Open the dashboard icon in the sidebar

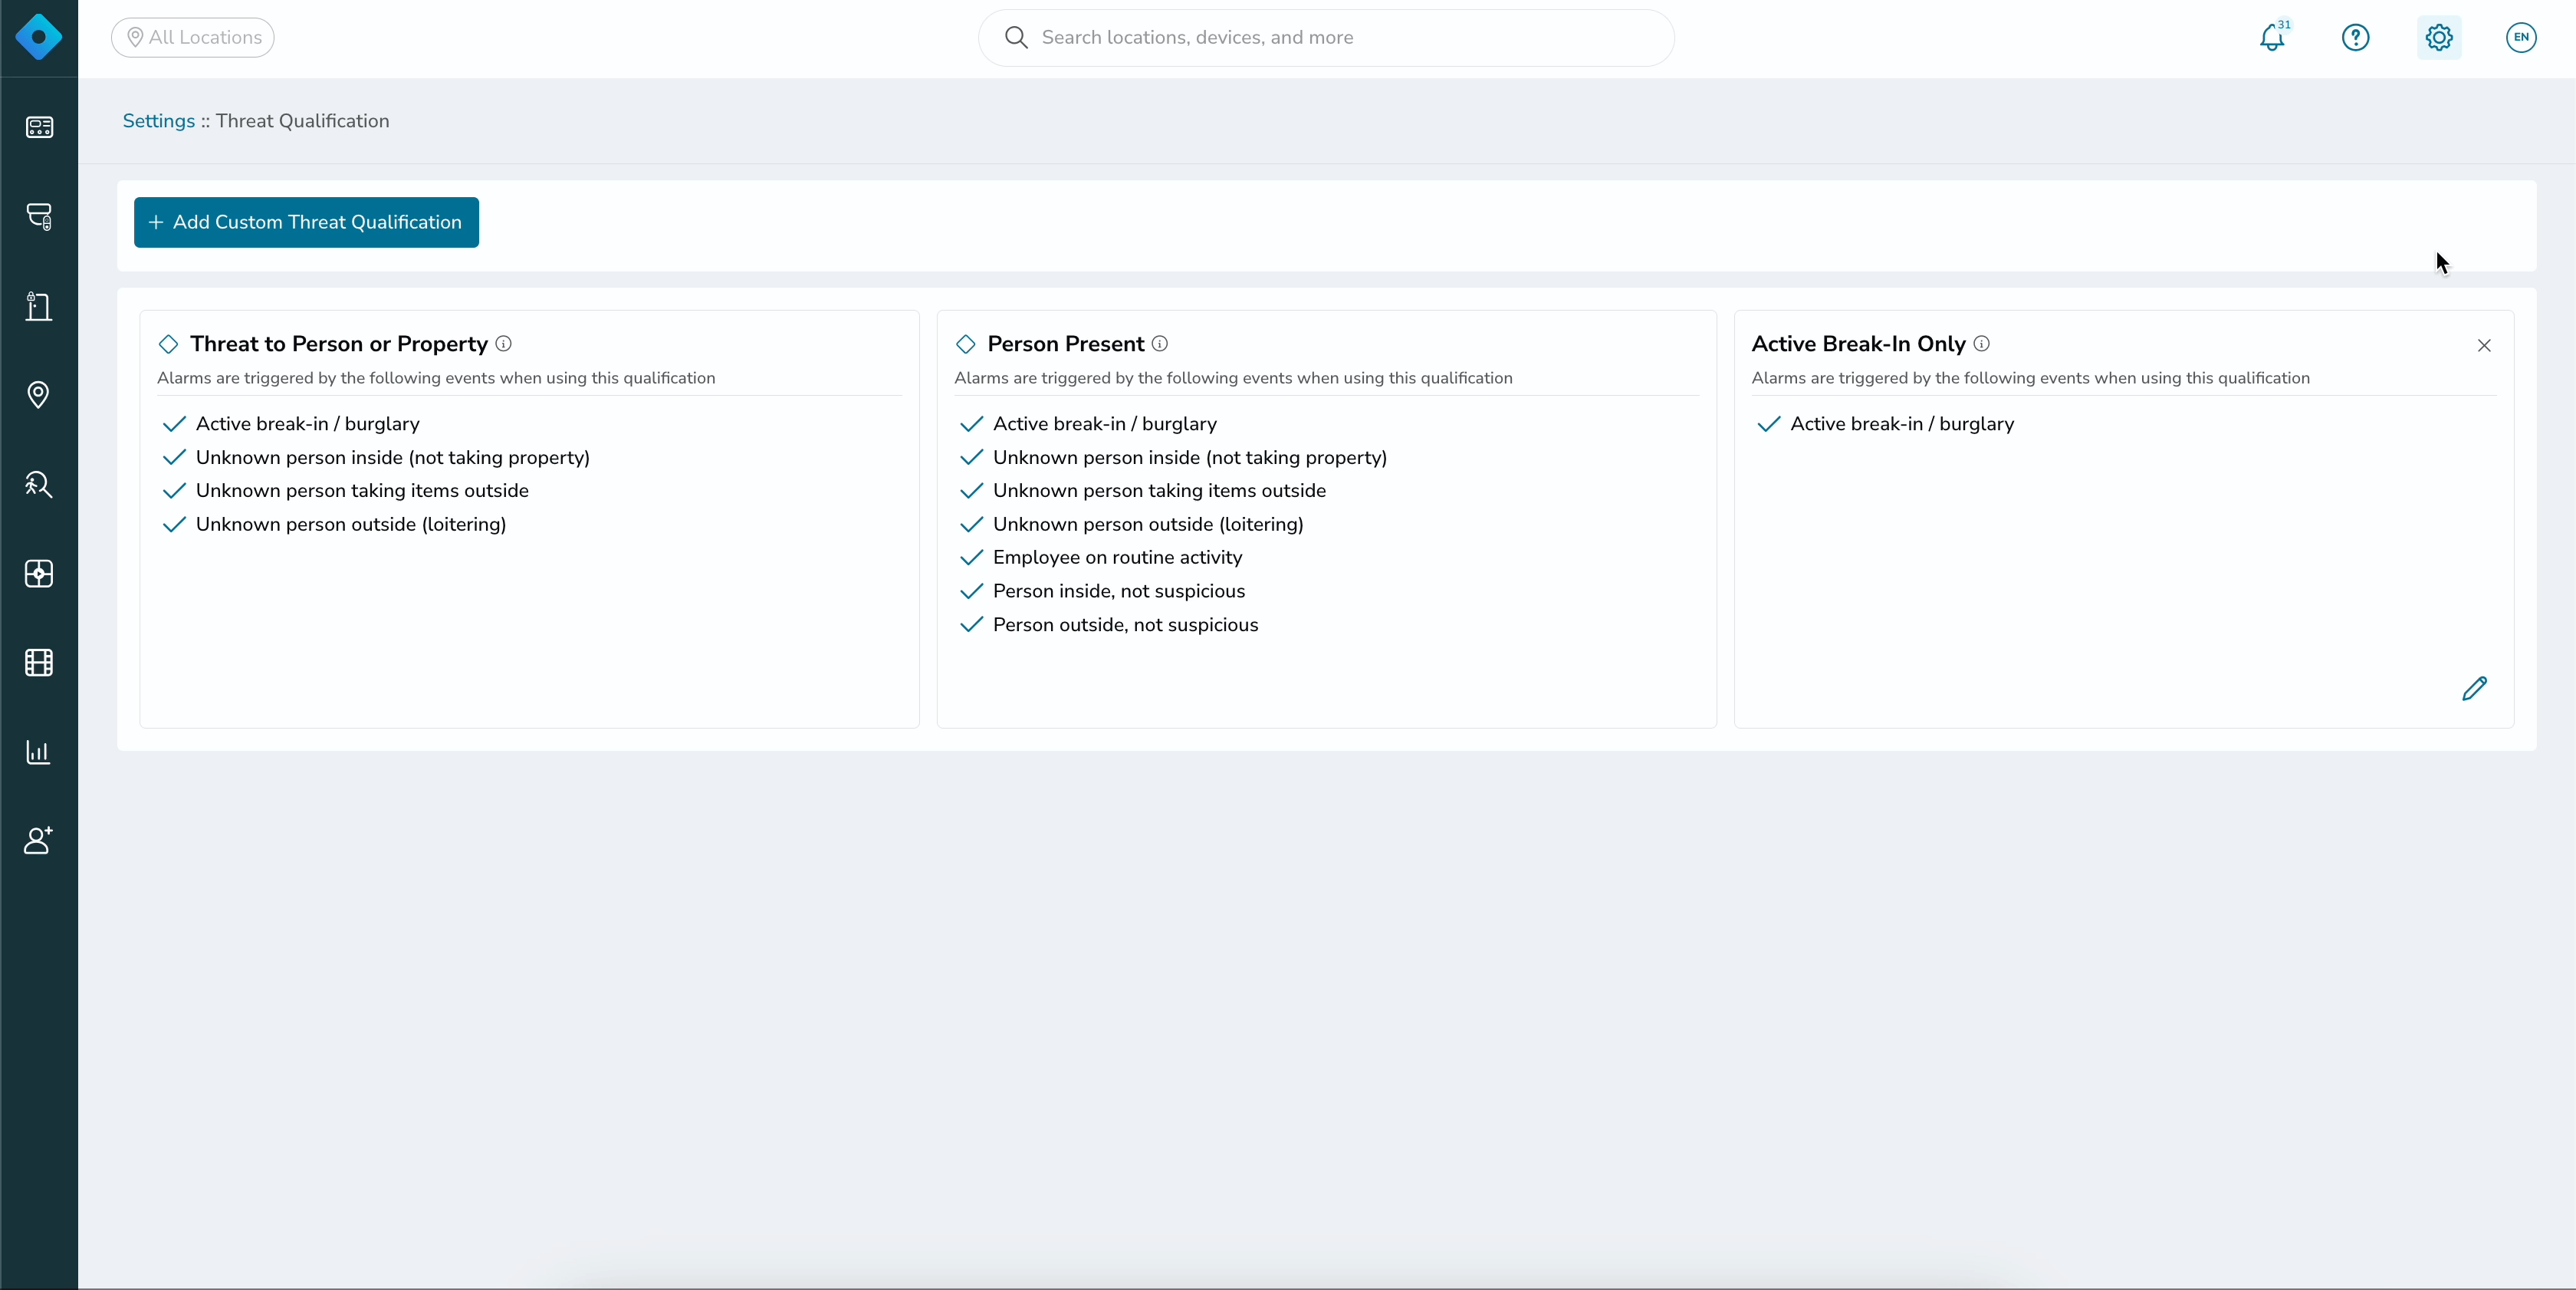[39, 127]
